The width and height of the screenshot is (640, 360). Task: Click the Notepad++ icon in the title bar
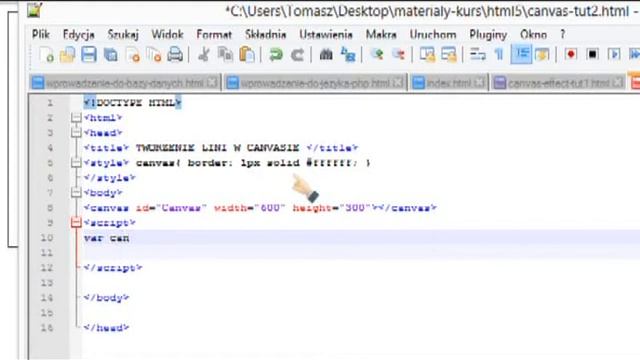click(x=35, y=10)
